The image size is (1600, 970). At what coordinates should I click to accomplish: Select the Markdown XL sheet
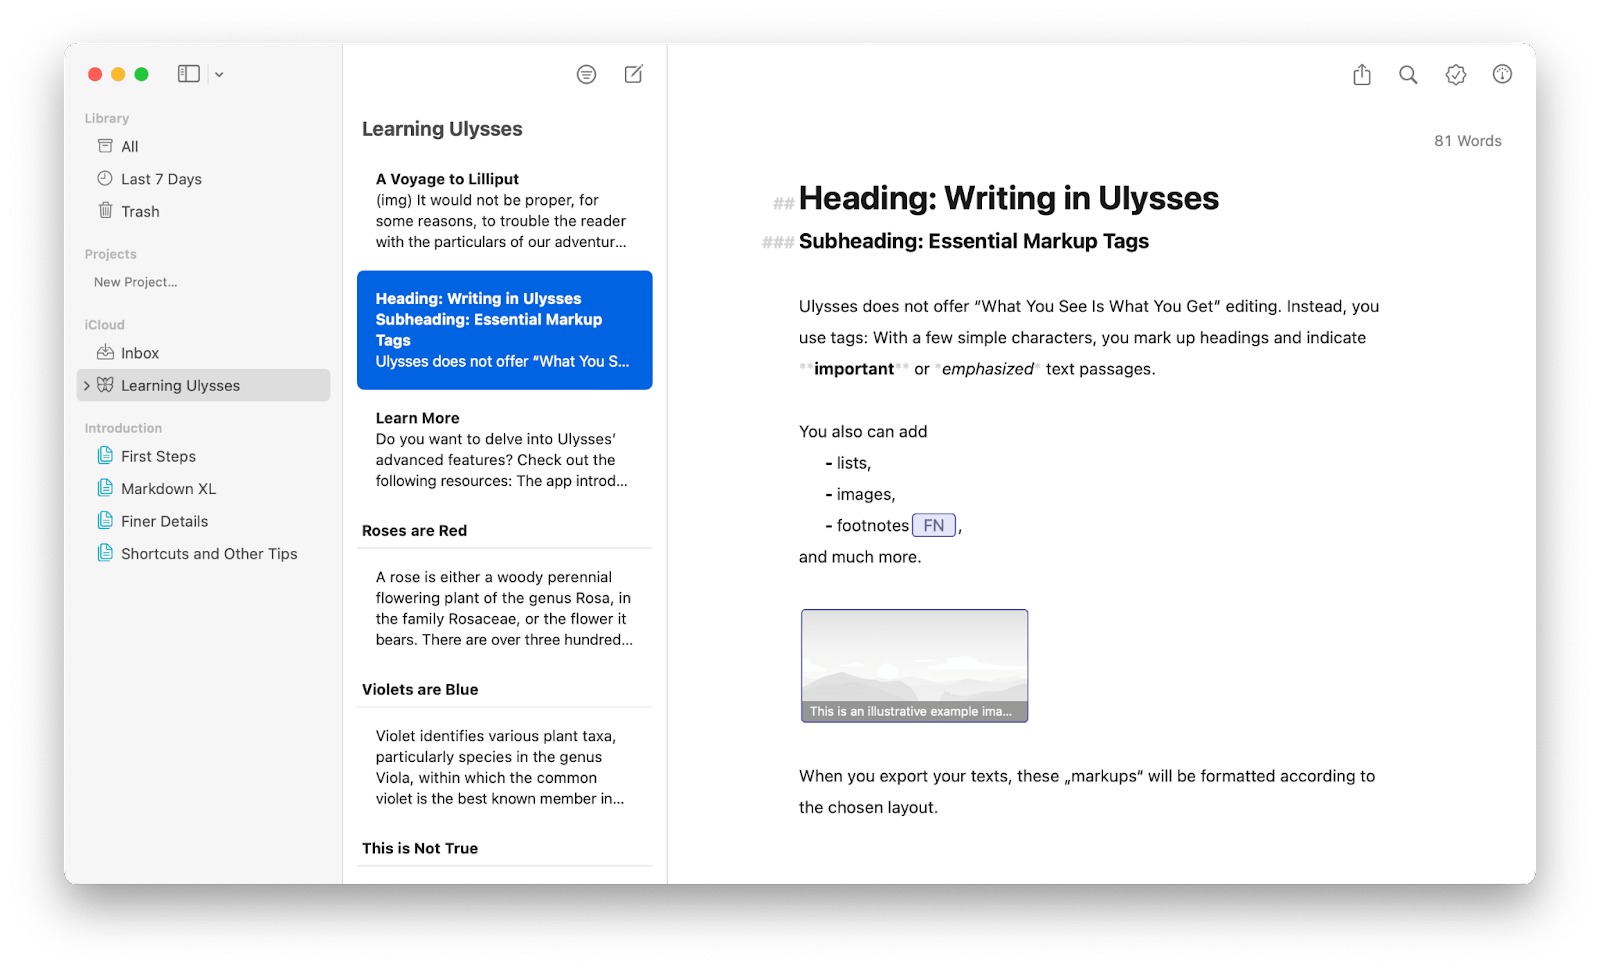pos(169,488)
